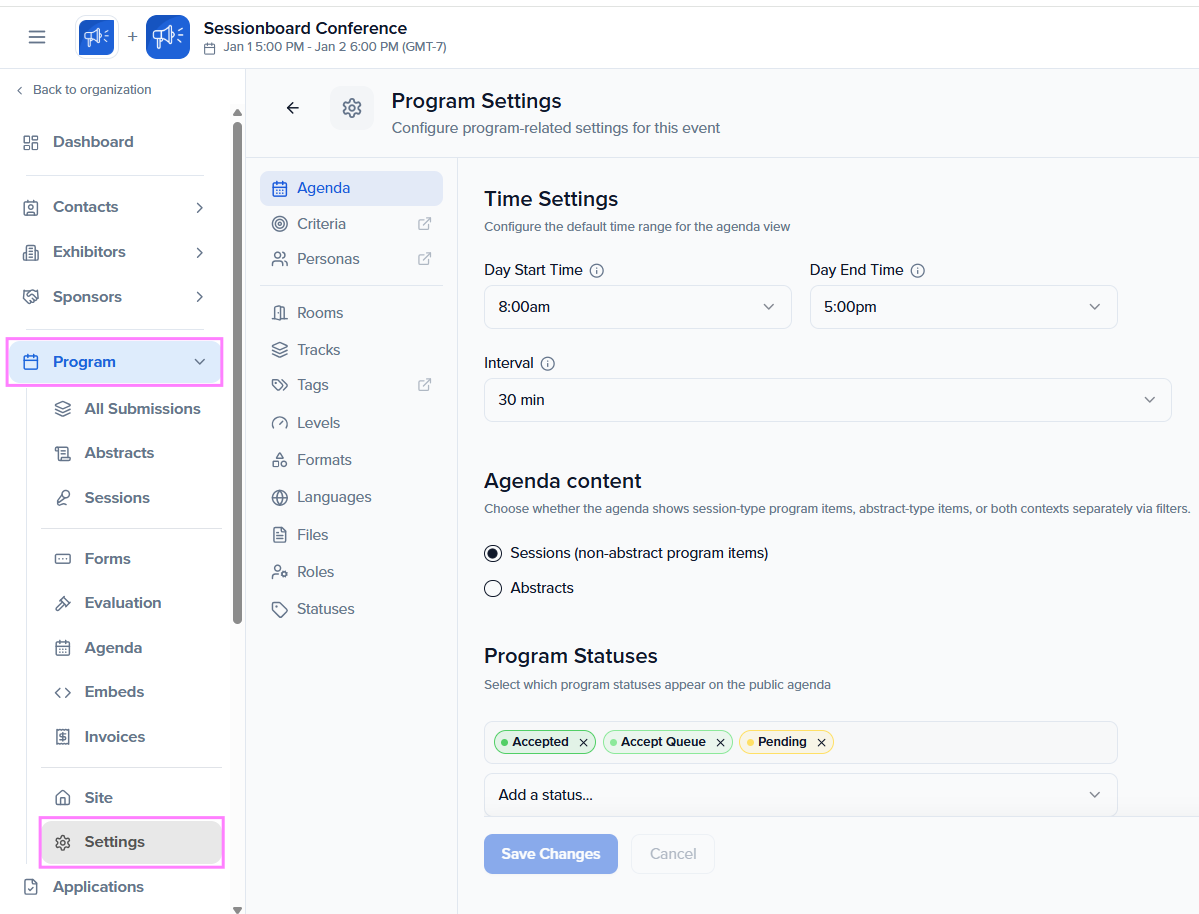The height and width of the screenshot is (914, 1199).
Task: Select Sessions (non-abstract program items) radio
Action: (x=493, y=553)
